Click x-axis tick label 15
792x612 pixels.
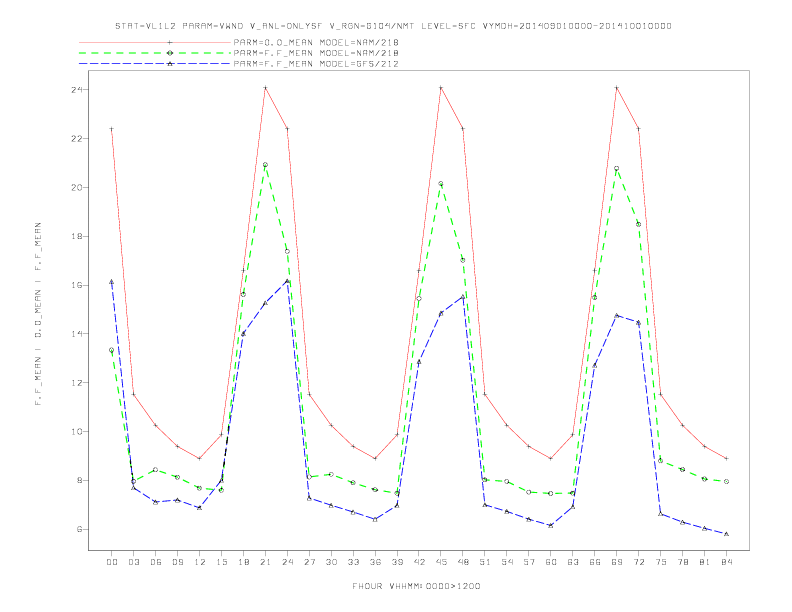(x=221, y=562)
